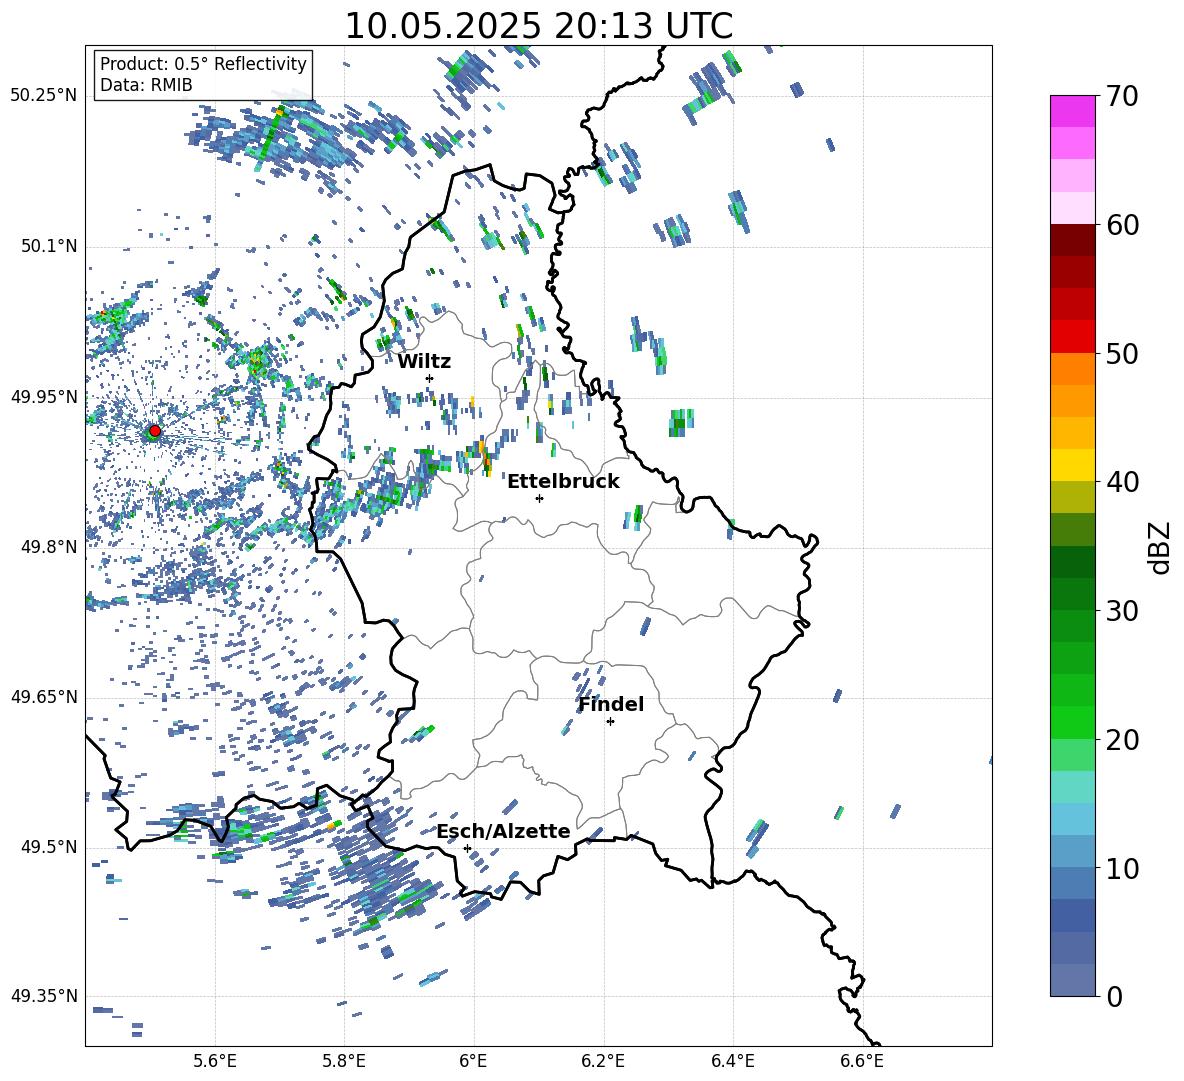
Task: Click the 49.65°N latitude label
Action: [44, 696]
